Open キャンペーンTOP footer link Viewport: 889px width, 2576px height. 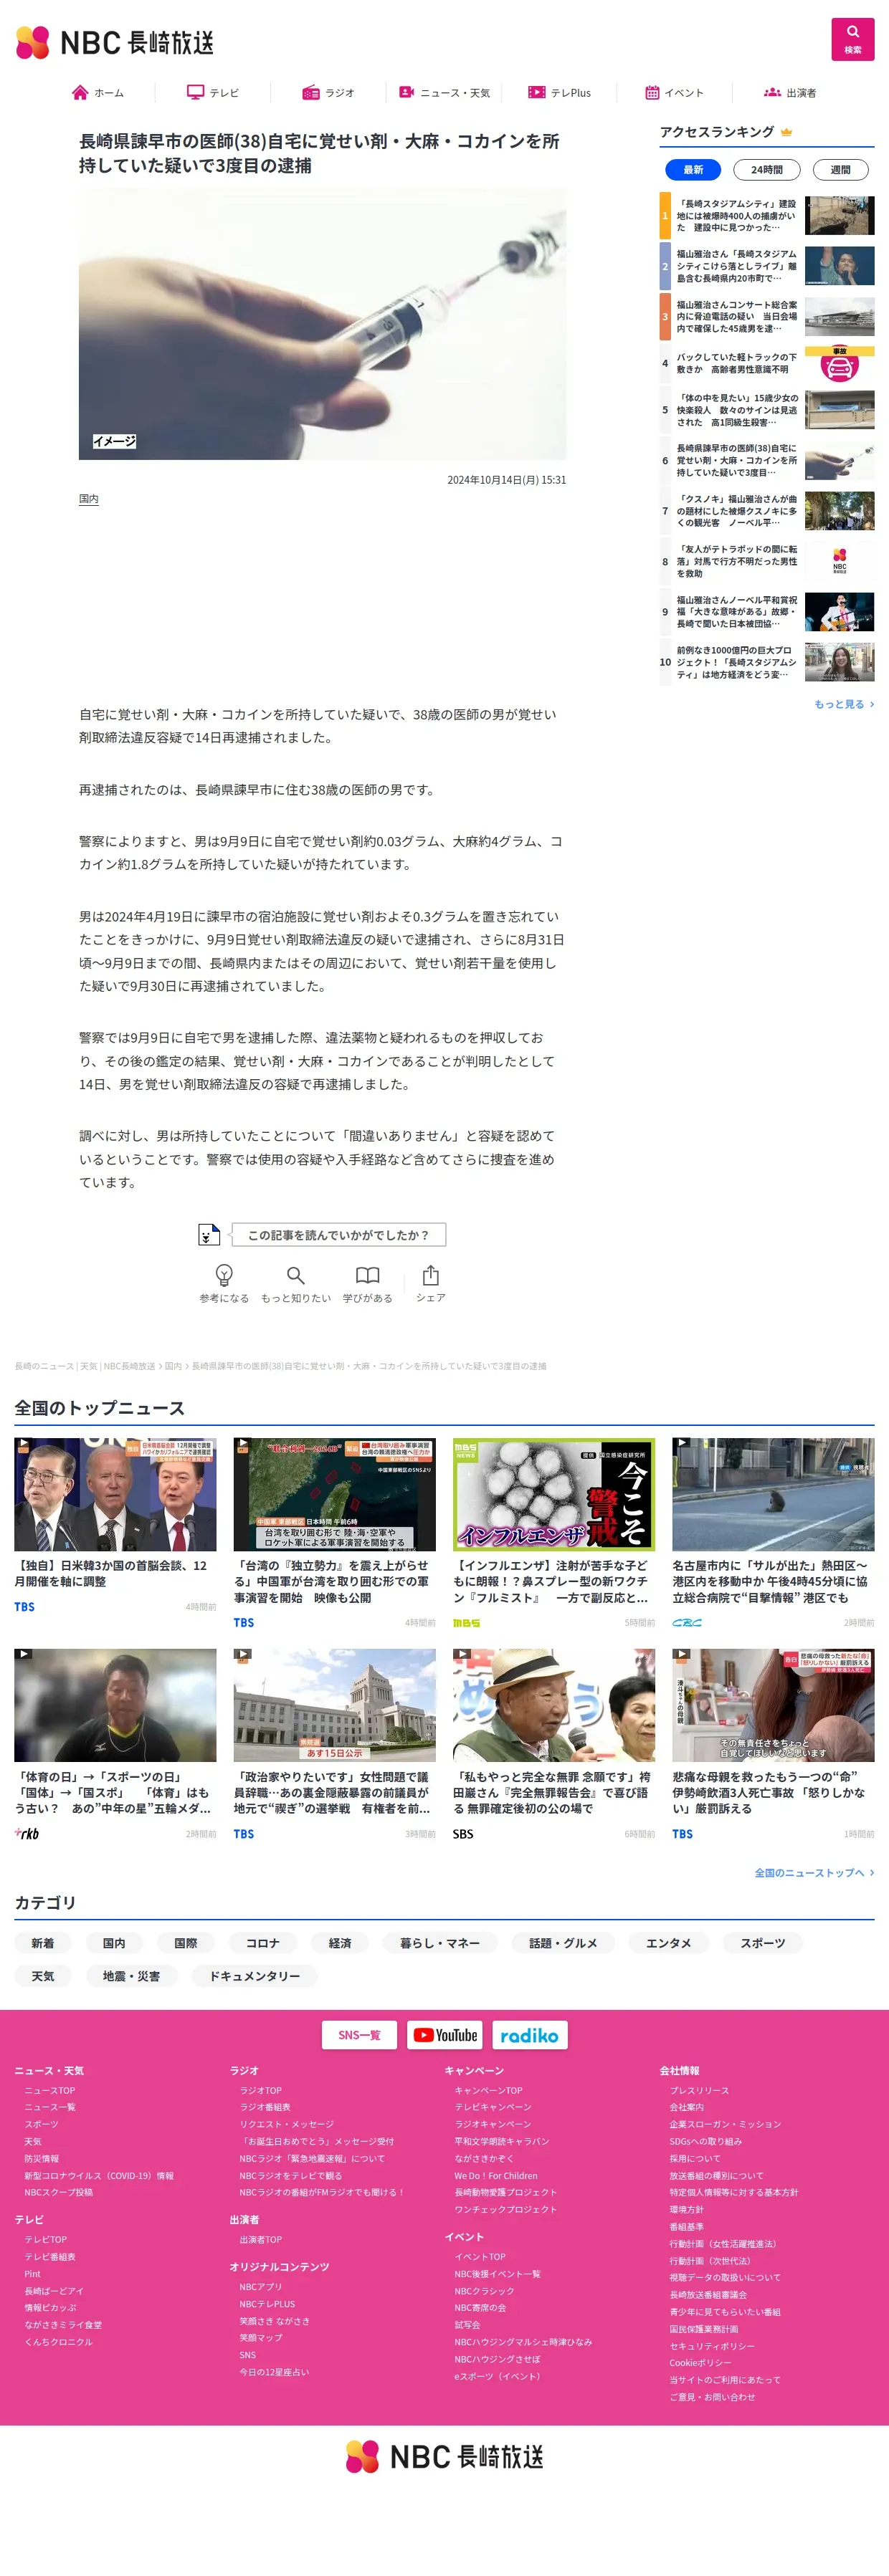pos(488,2090)
